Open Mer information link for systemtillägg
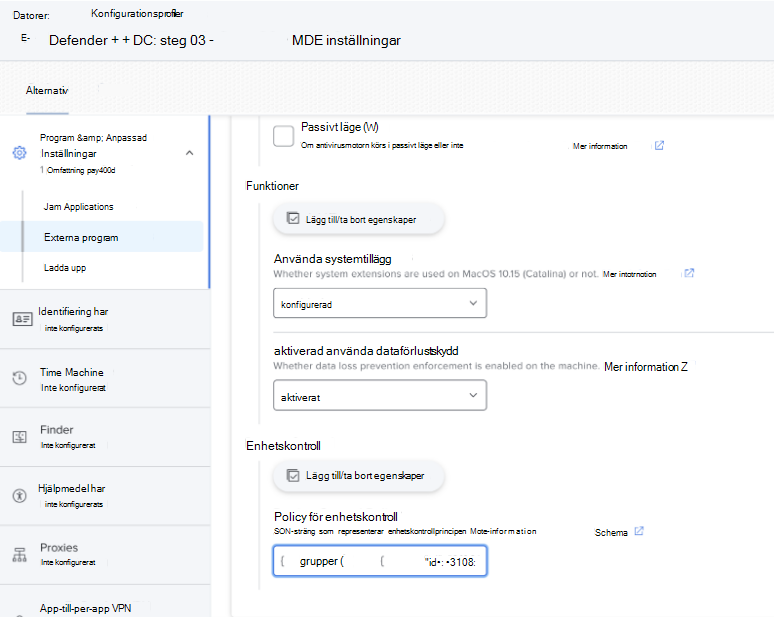 click(629, 274)
